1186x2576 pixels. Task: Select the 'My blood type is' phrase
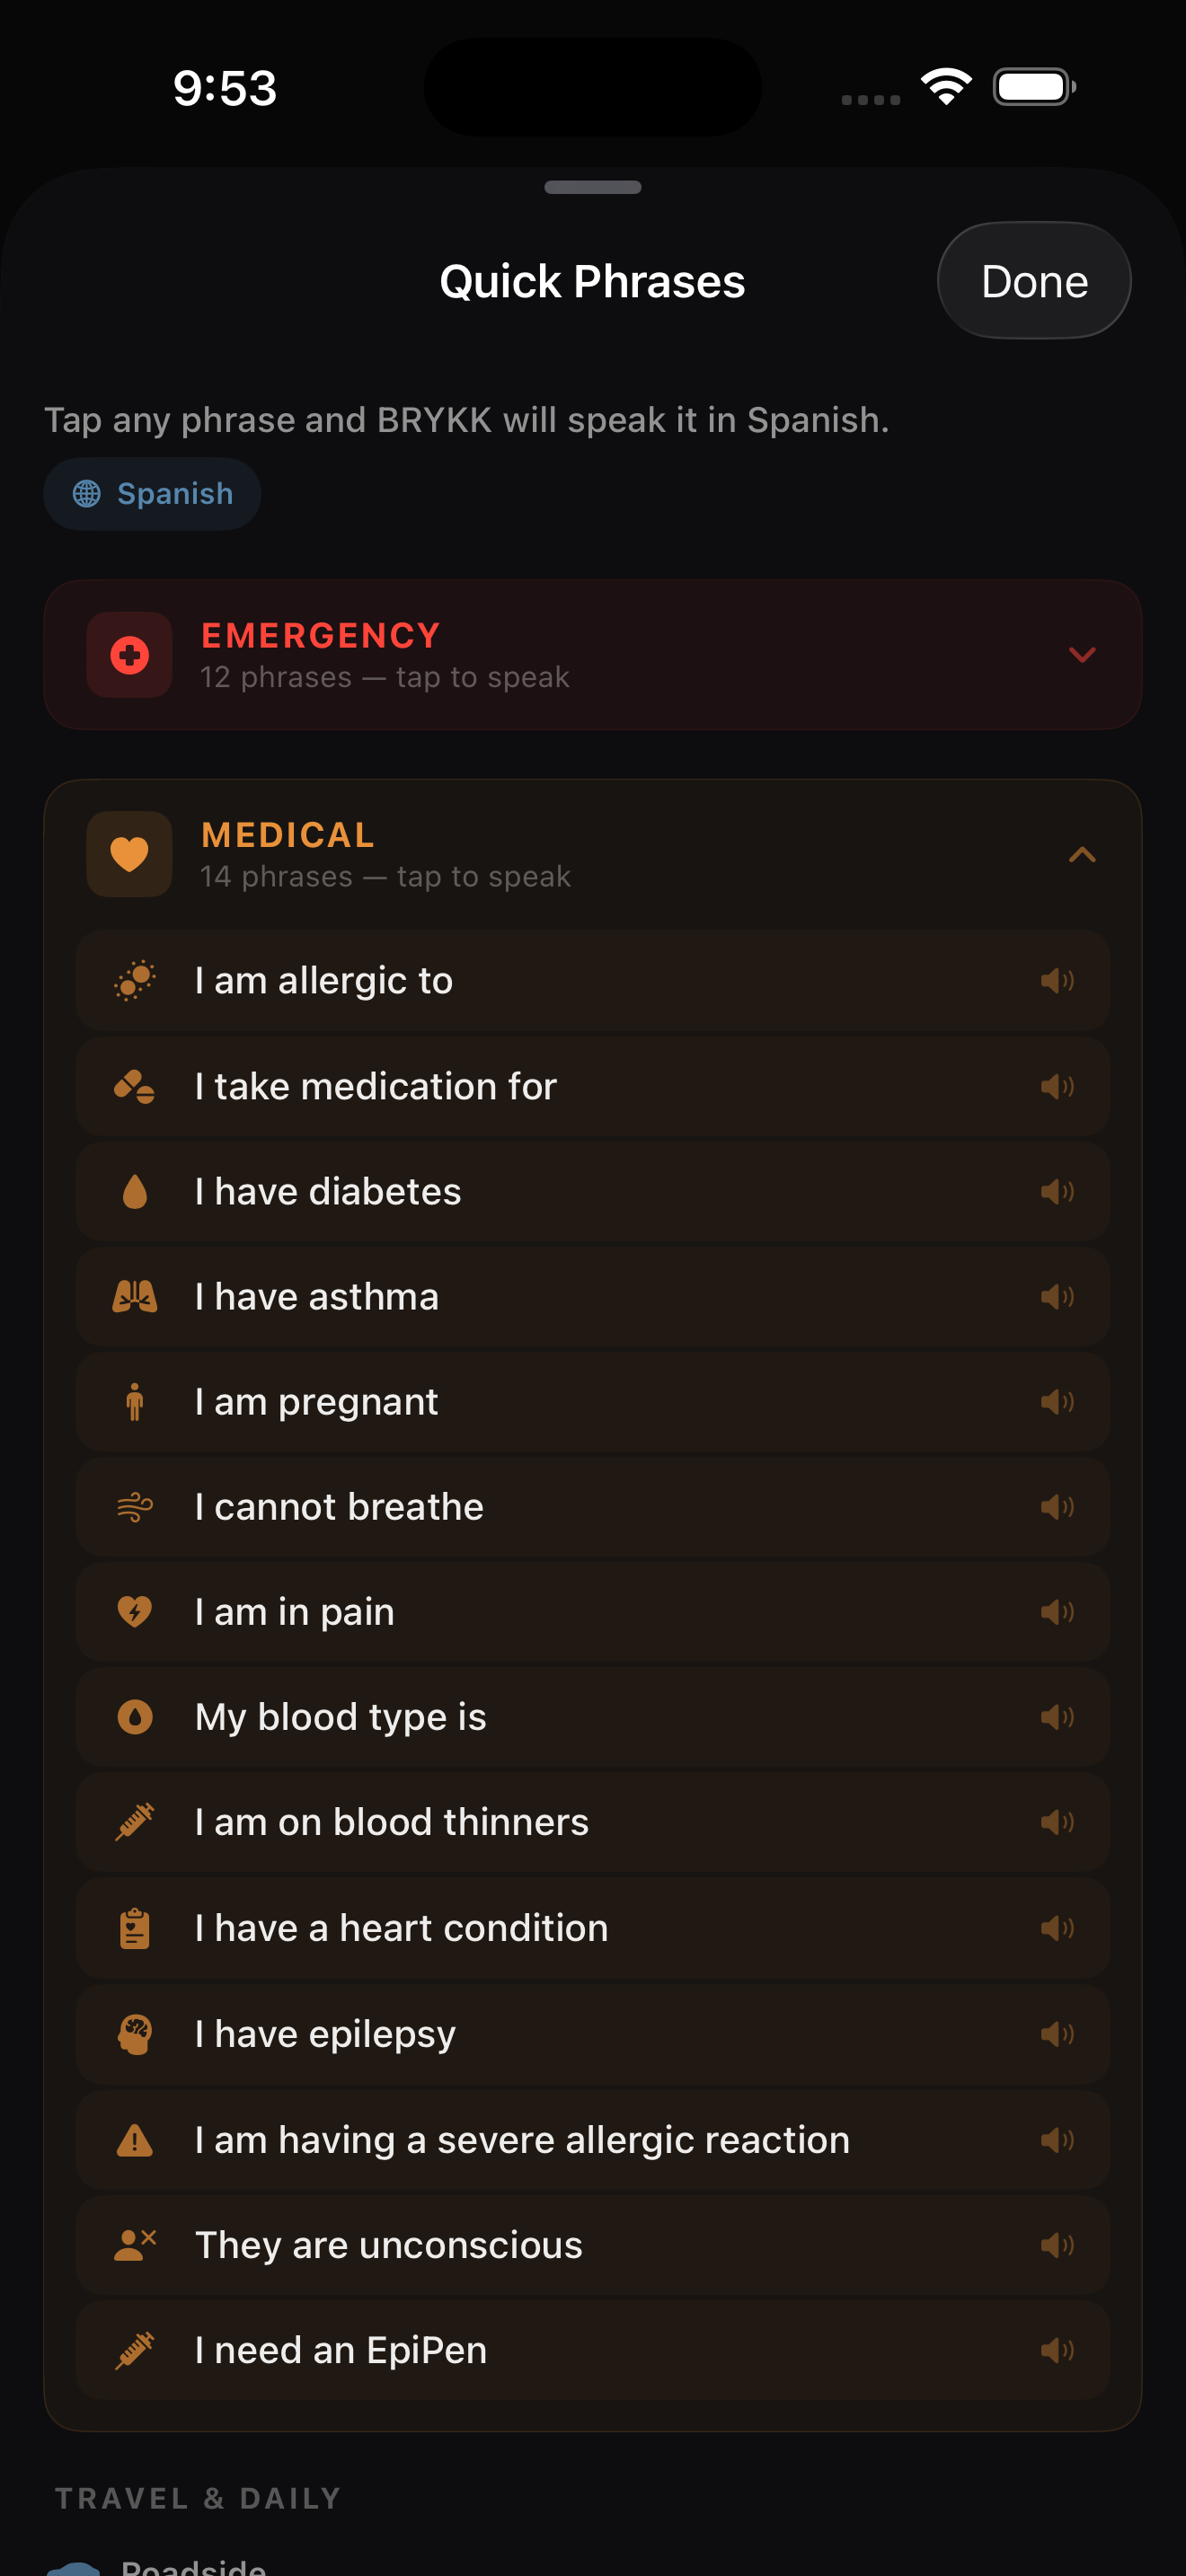(592, 1717)
